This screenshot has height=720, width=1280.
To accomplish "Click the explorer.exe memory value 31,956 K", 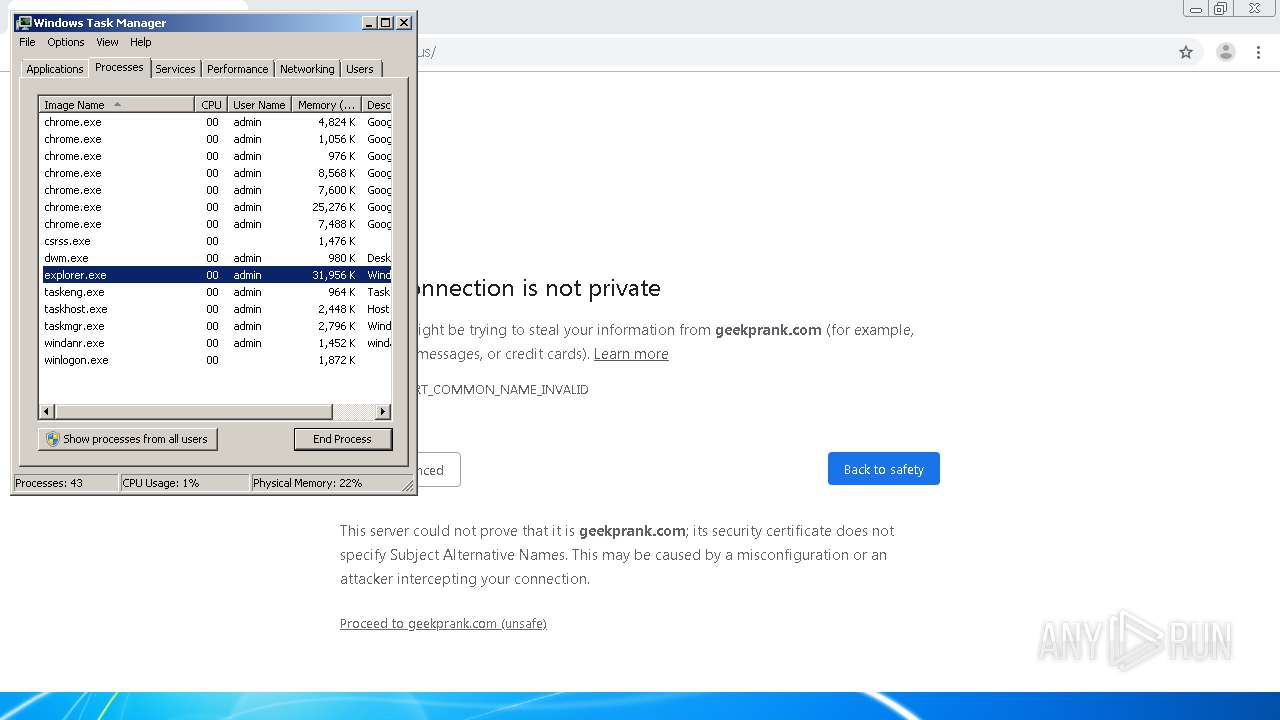I will click(334, 275).
